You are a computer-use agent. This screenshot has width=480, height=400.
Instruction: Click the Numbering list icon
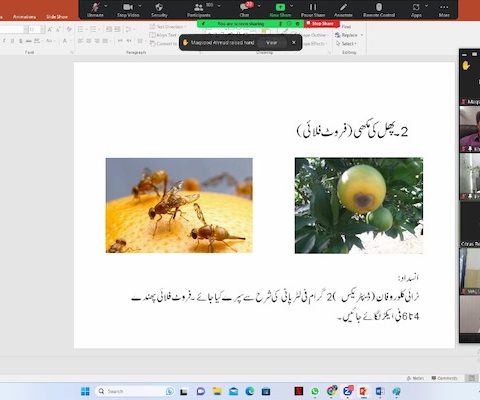pyautogui.click(x=93, y=30)
